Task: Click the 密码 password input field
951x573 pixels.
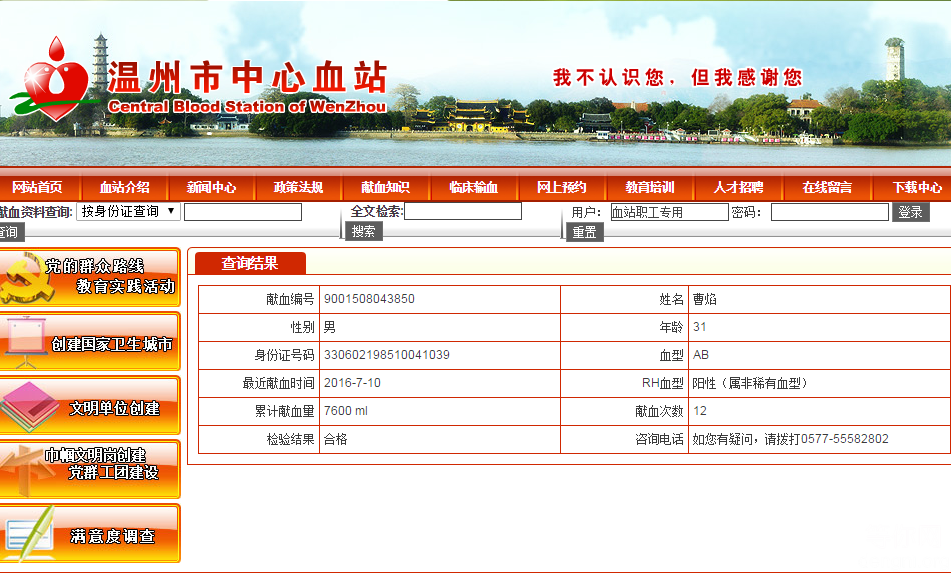Action: (829, 212)
